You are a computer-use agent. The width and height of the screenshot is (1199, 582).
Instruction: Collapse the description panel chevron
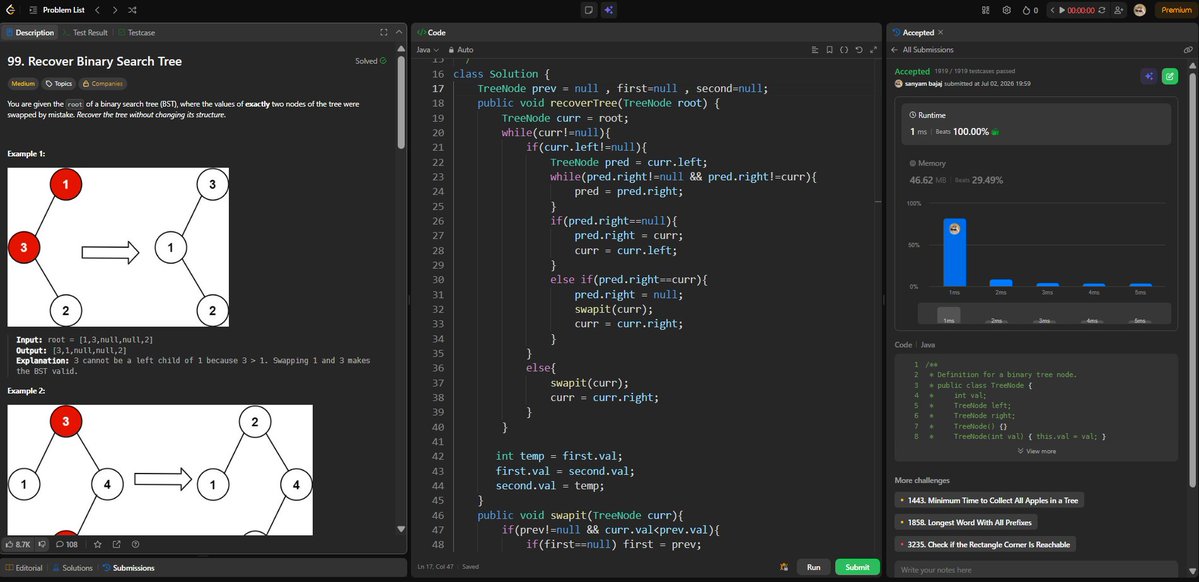(x=398, y=33)
